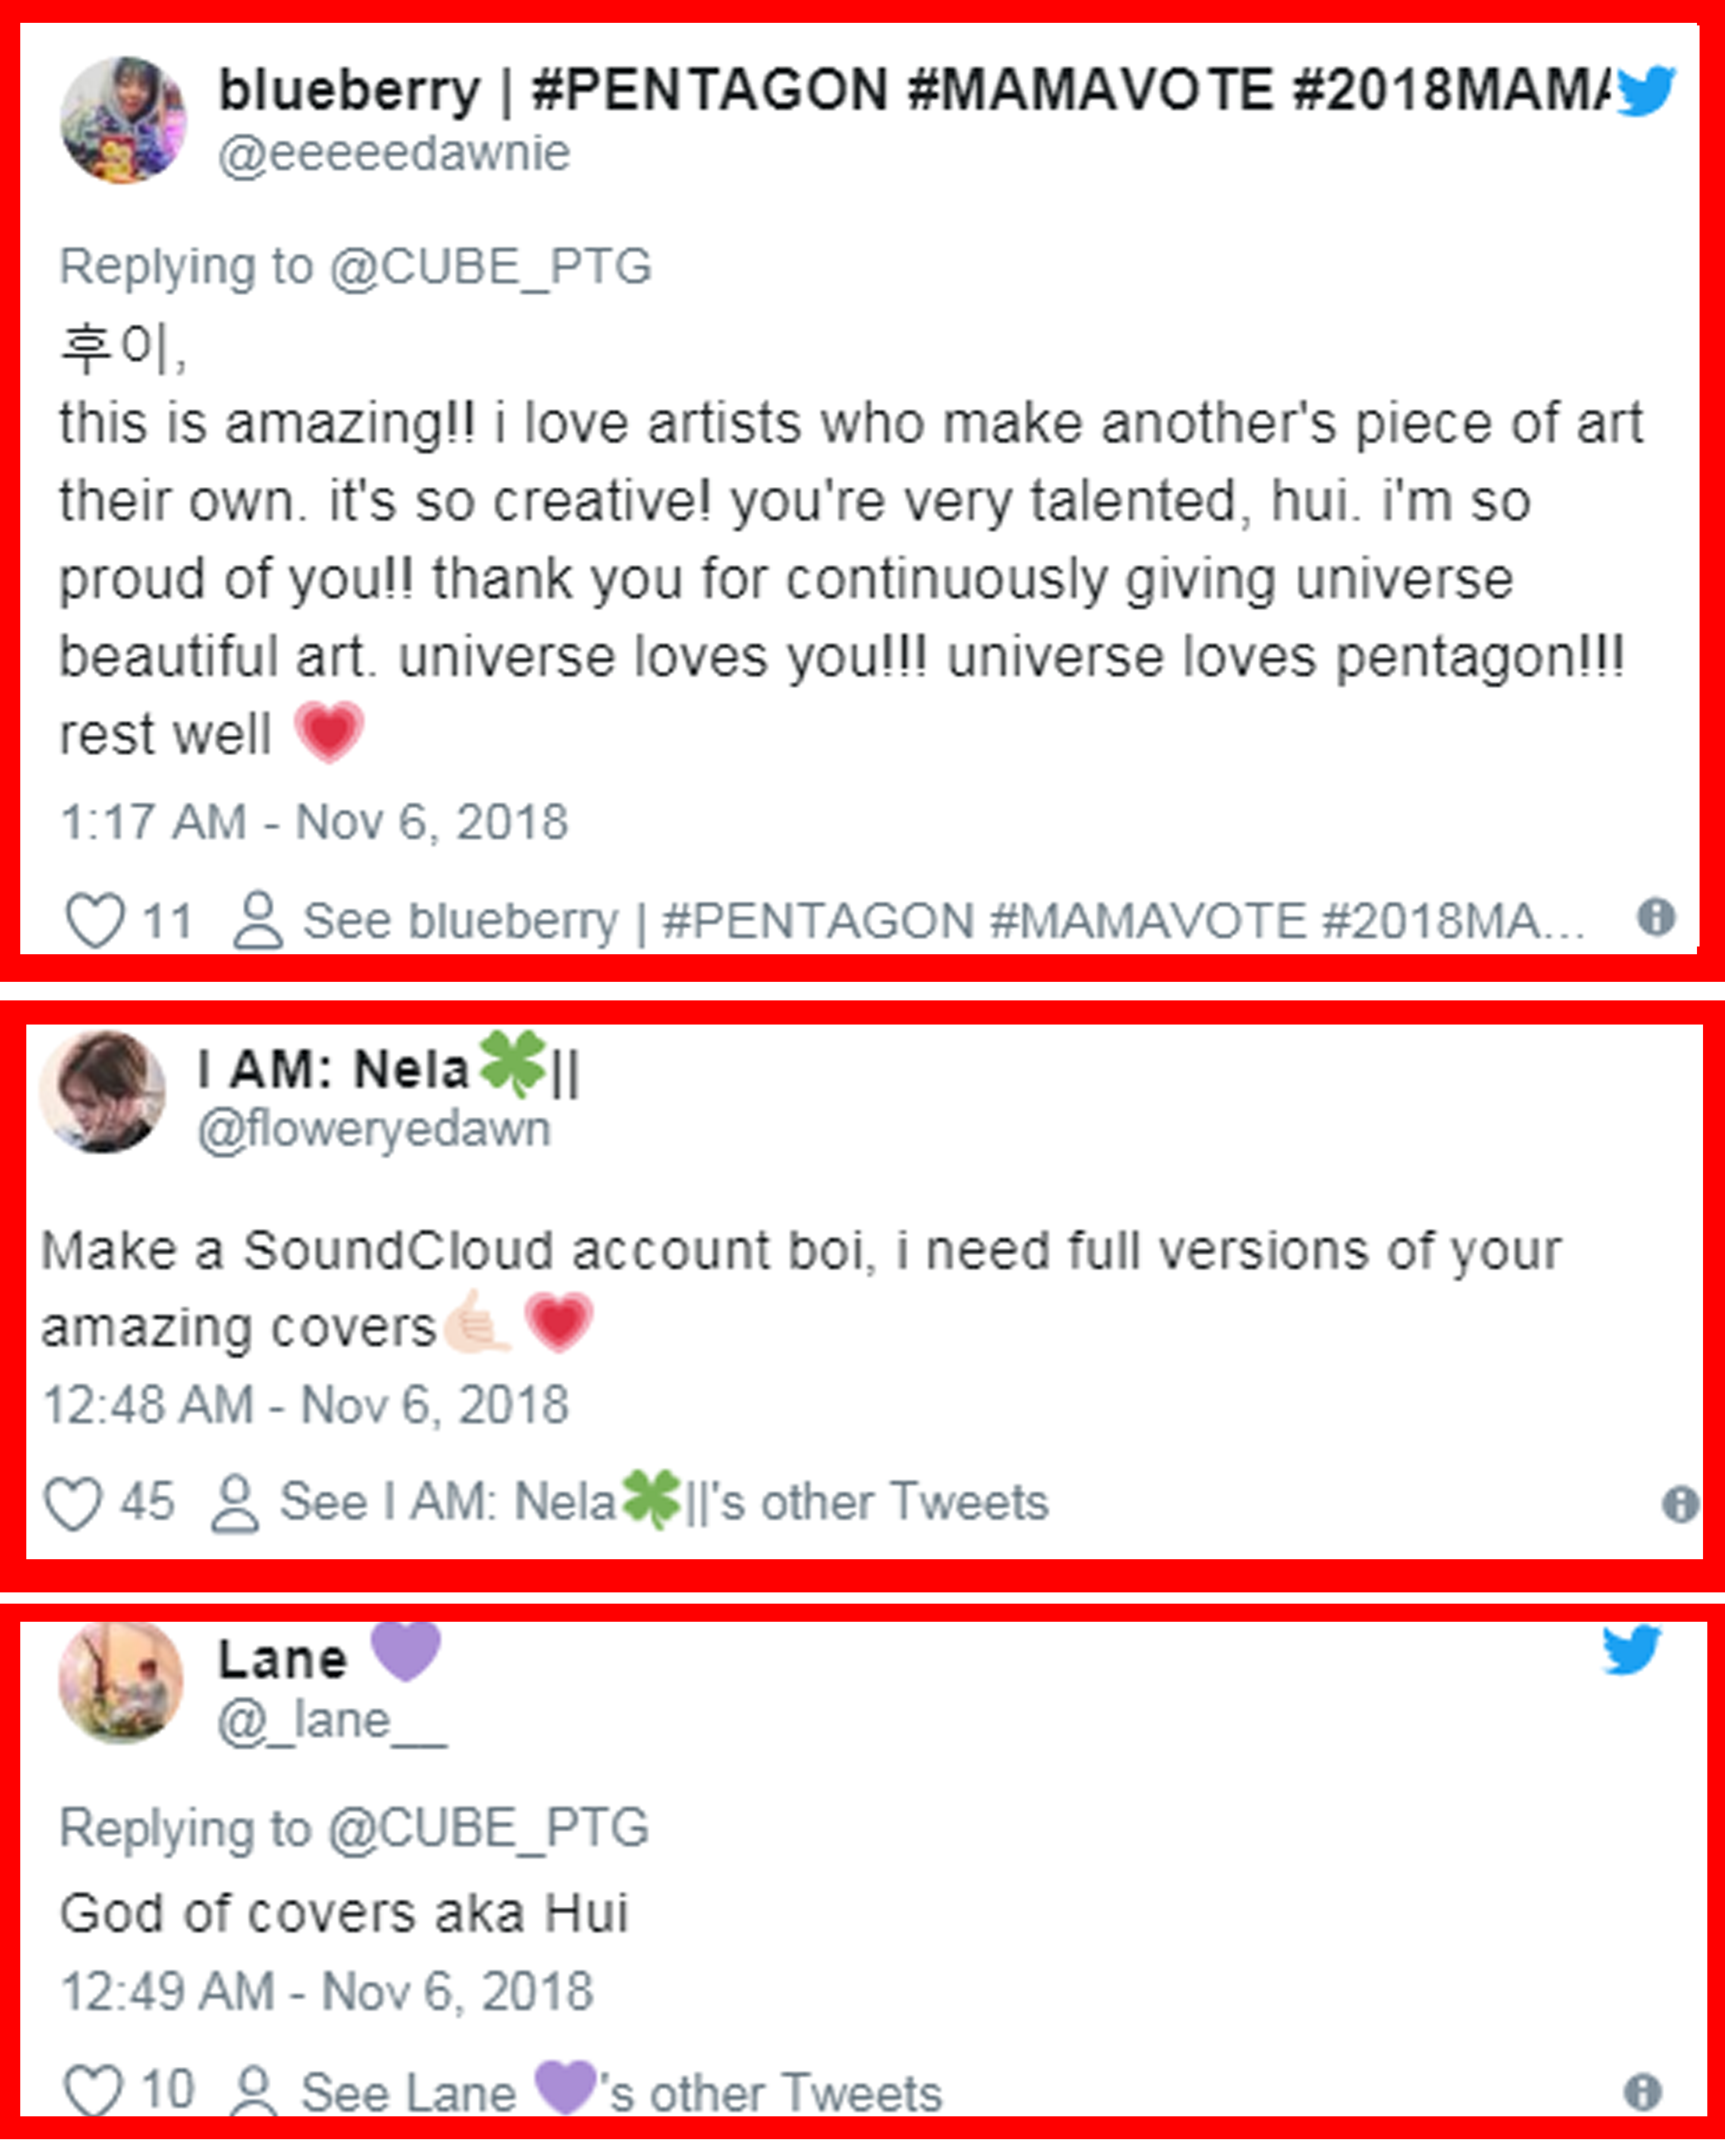Click @CUBE_PTG mention in Lane's reply

pos(488,1829)
